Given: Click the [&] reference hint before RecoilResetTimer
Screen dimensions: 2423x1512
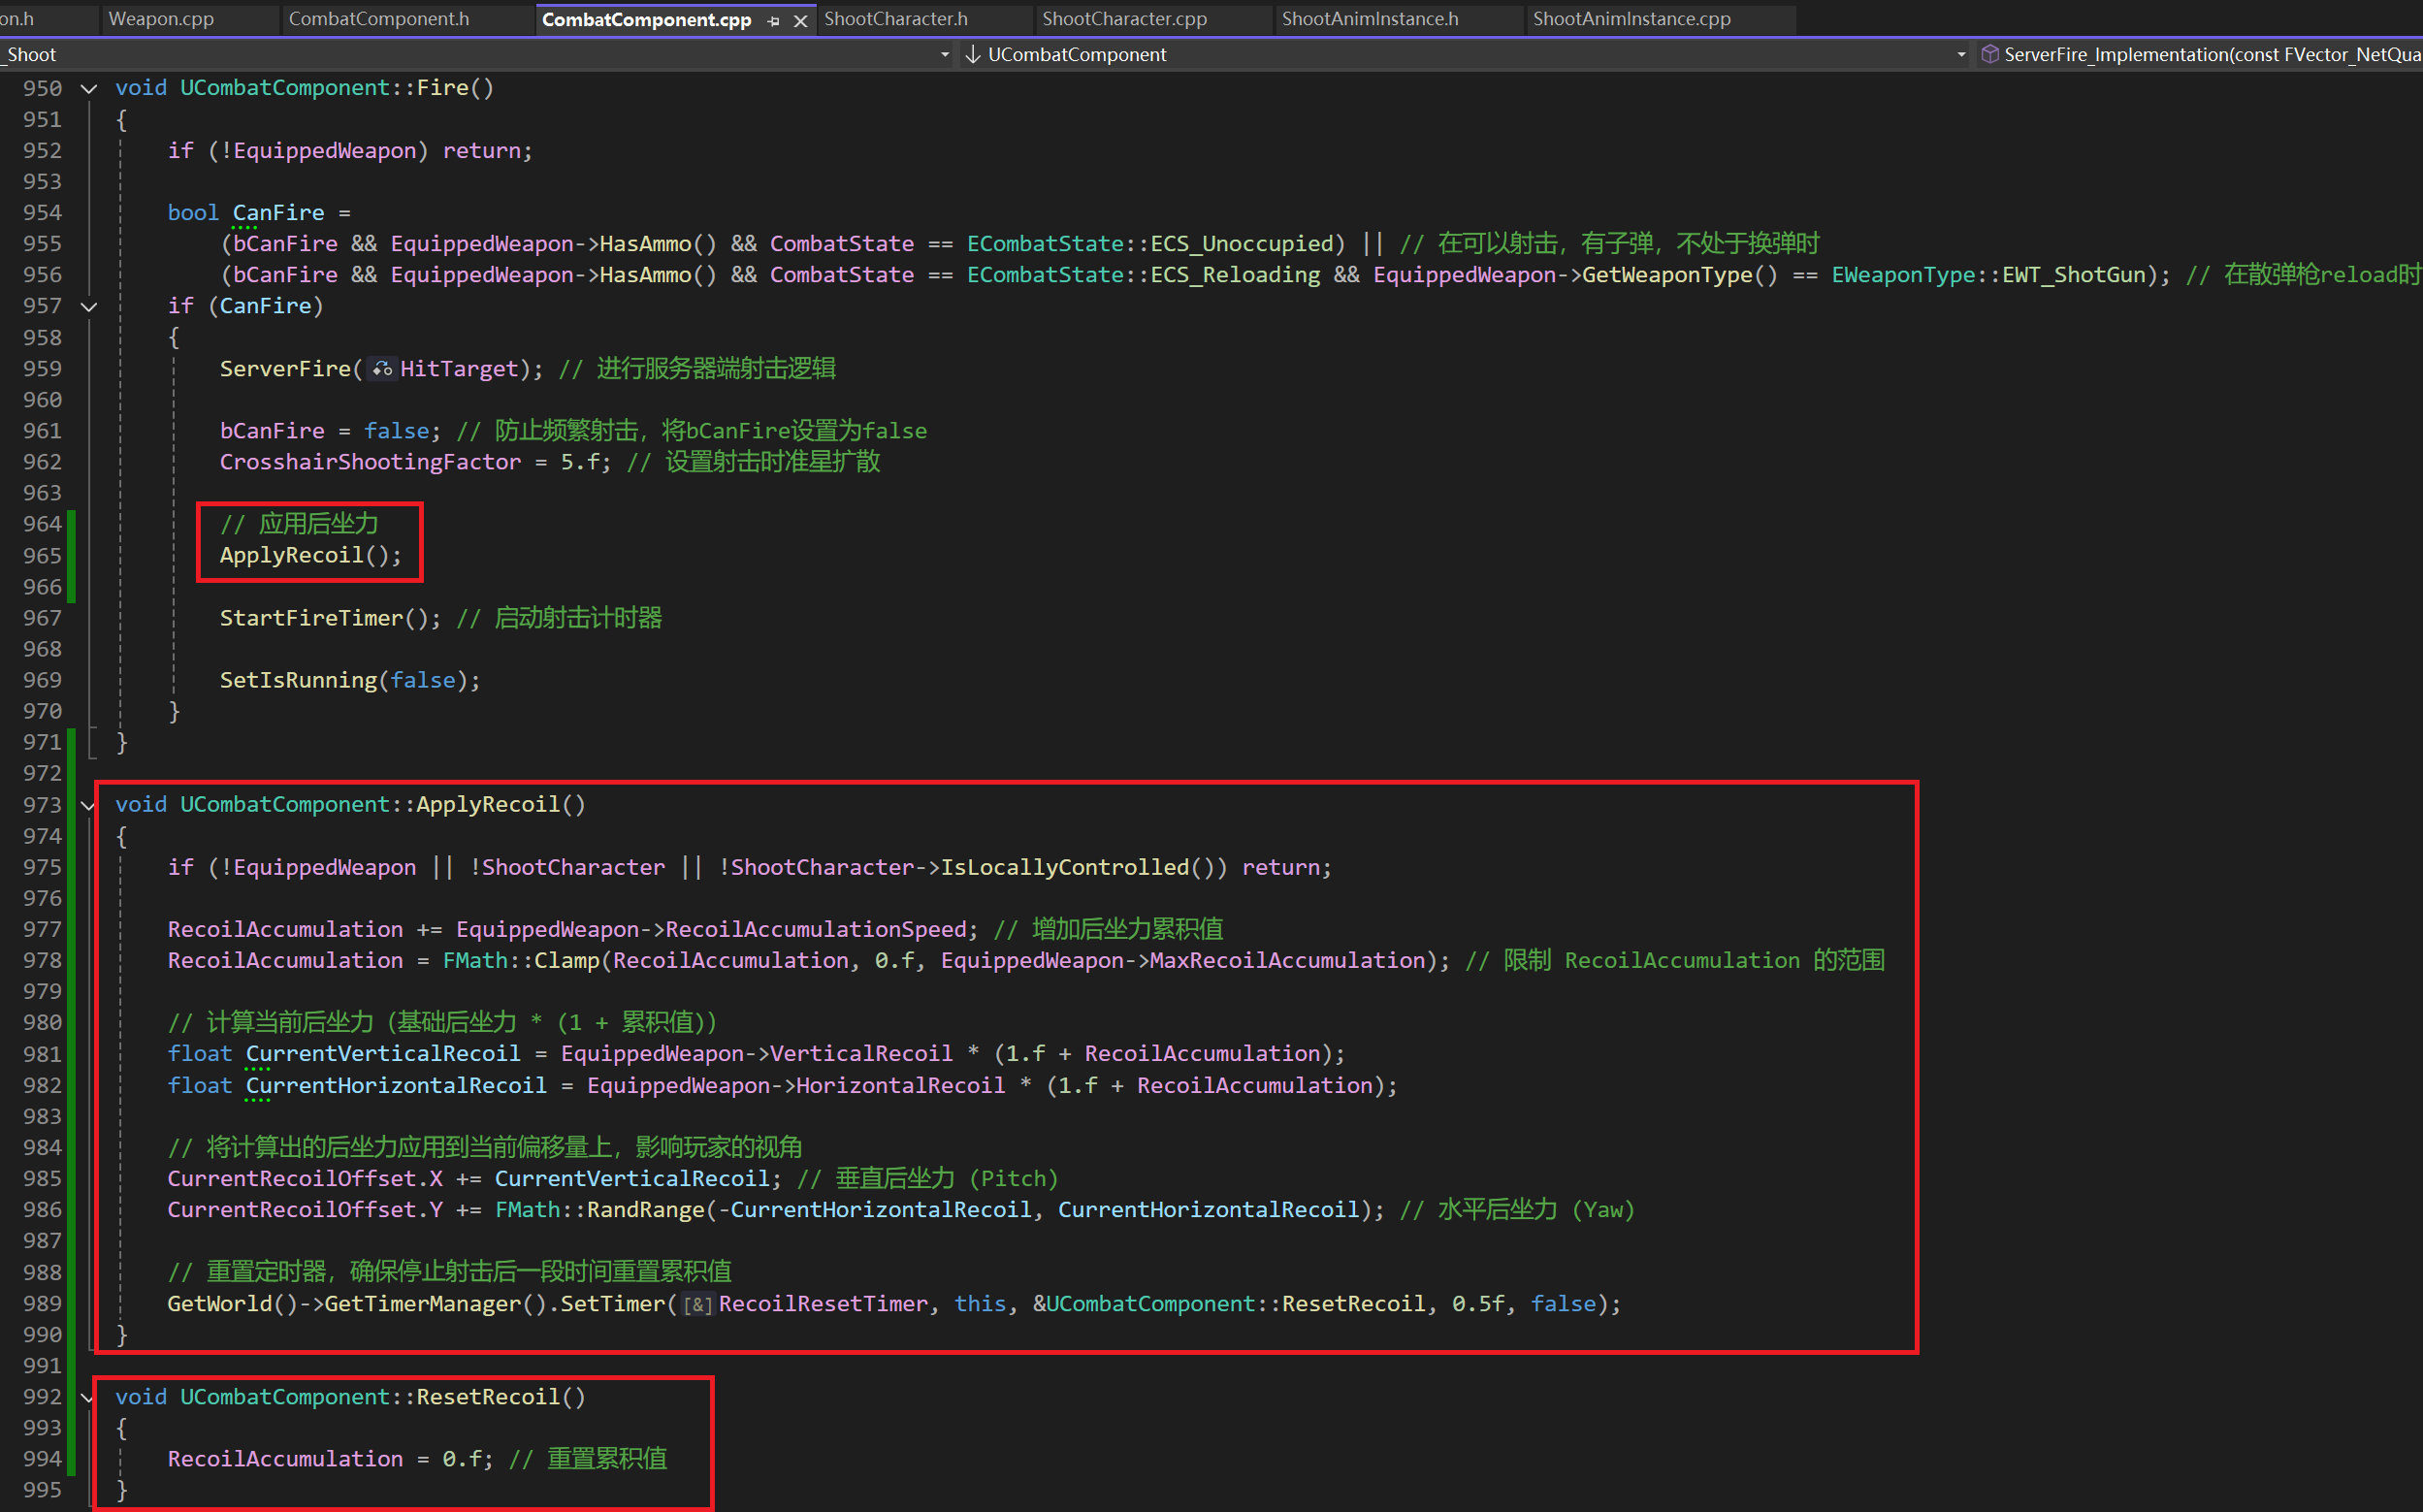Looking at the screenshot, I should click(697, 1304).
